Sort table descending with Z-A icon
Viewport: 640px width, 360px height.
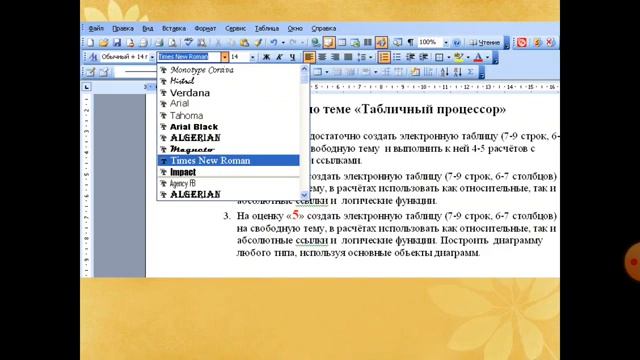tap(458, 72)
